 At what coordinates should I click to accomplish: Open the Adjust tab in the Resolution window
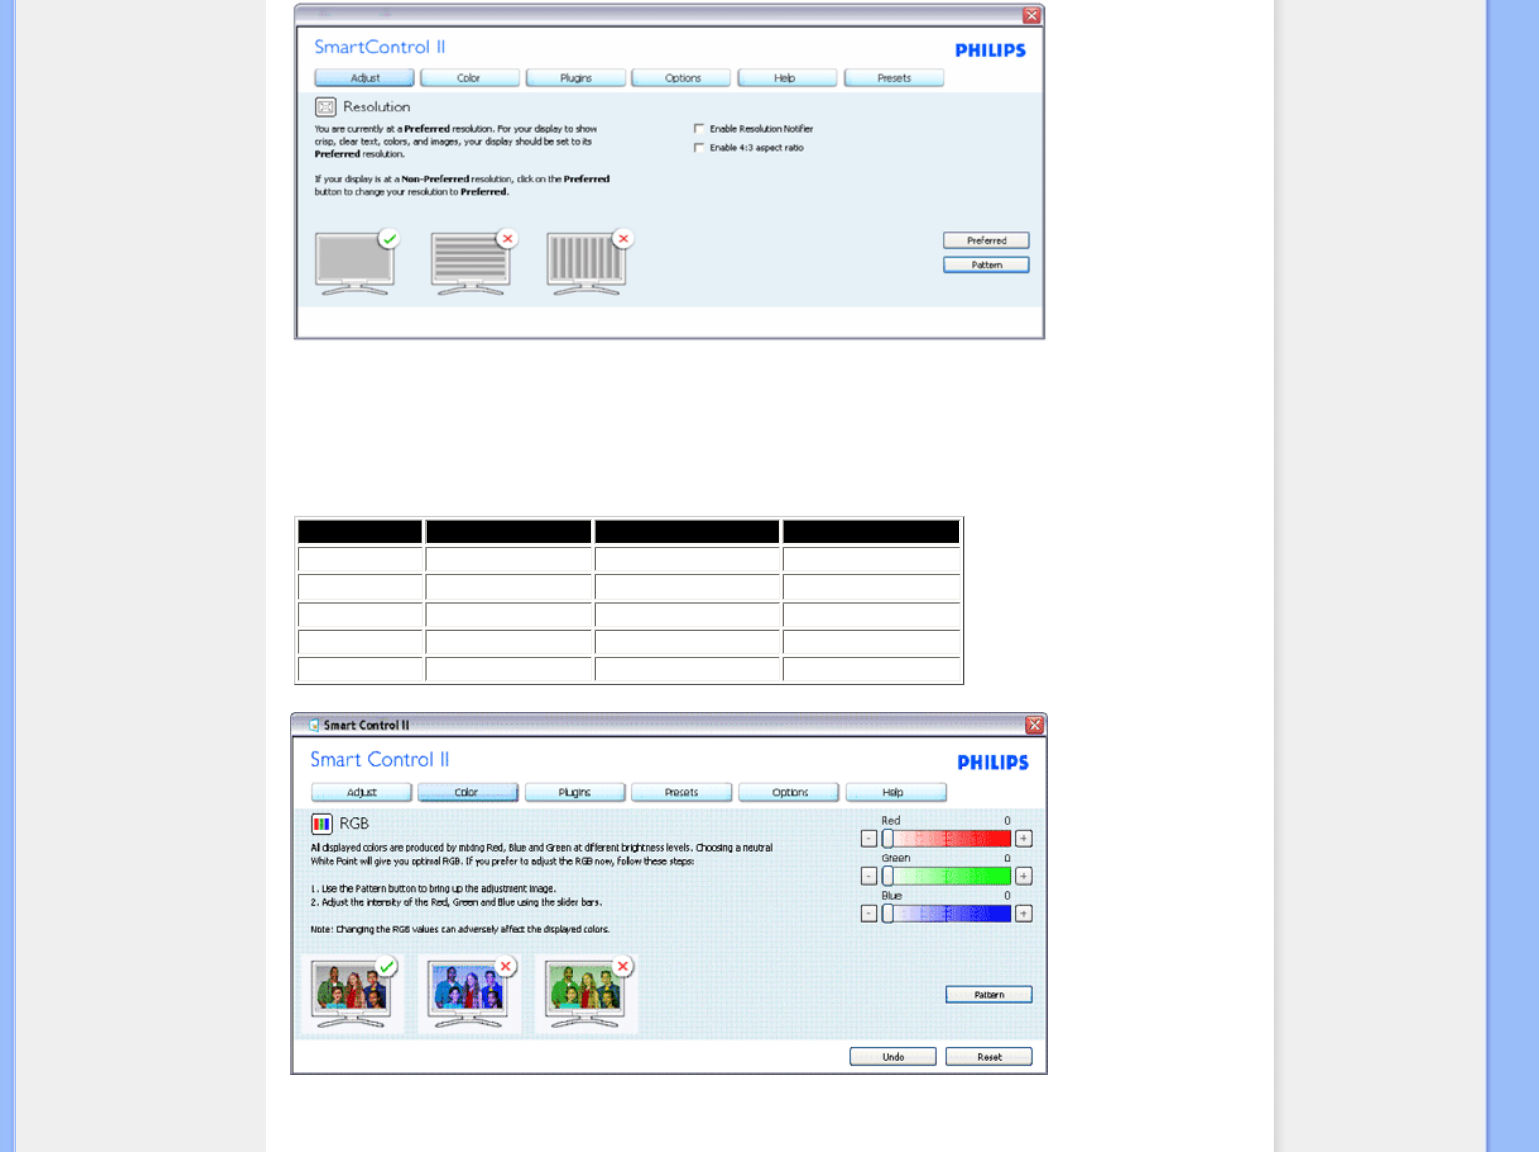pyautogui.click(x=364, y=78)
